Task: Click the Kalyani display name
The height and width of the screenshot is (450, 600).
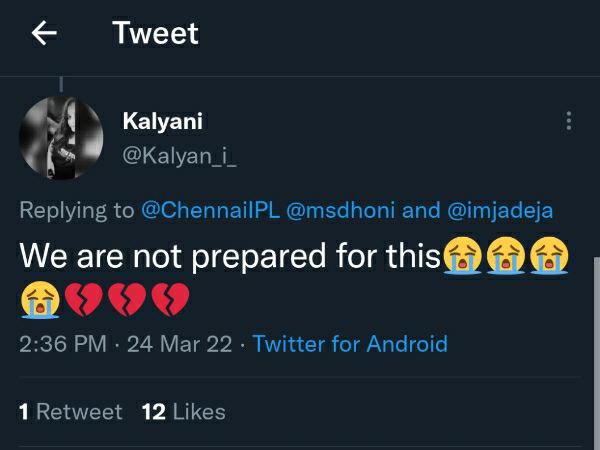Action: [x=161, y=120]
